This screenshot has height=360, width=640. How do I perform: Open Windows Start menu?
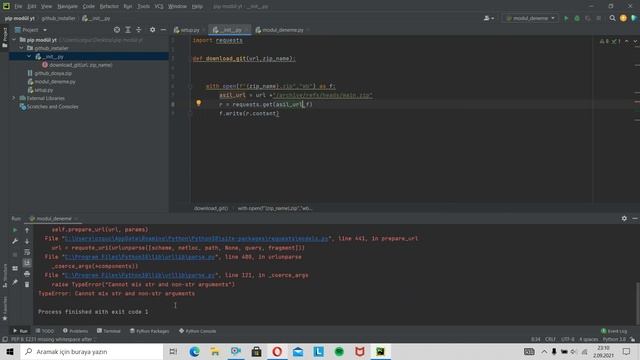(10, 351)
